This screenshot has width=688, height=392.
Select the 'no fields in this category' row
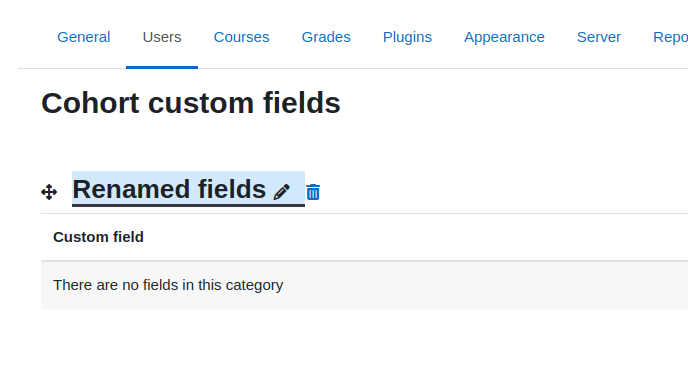pos(364,285)
